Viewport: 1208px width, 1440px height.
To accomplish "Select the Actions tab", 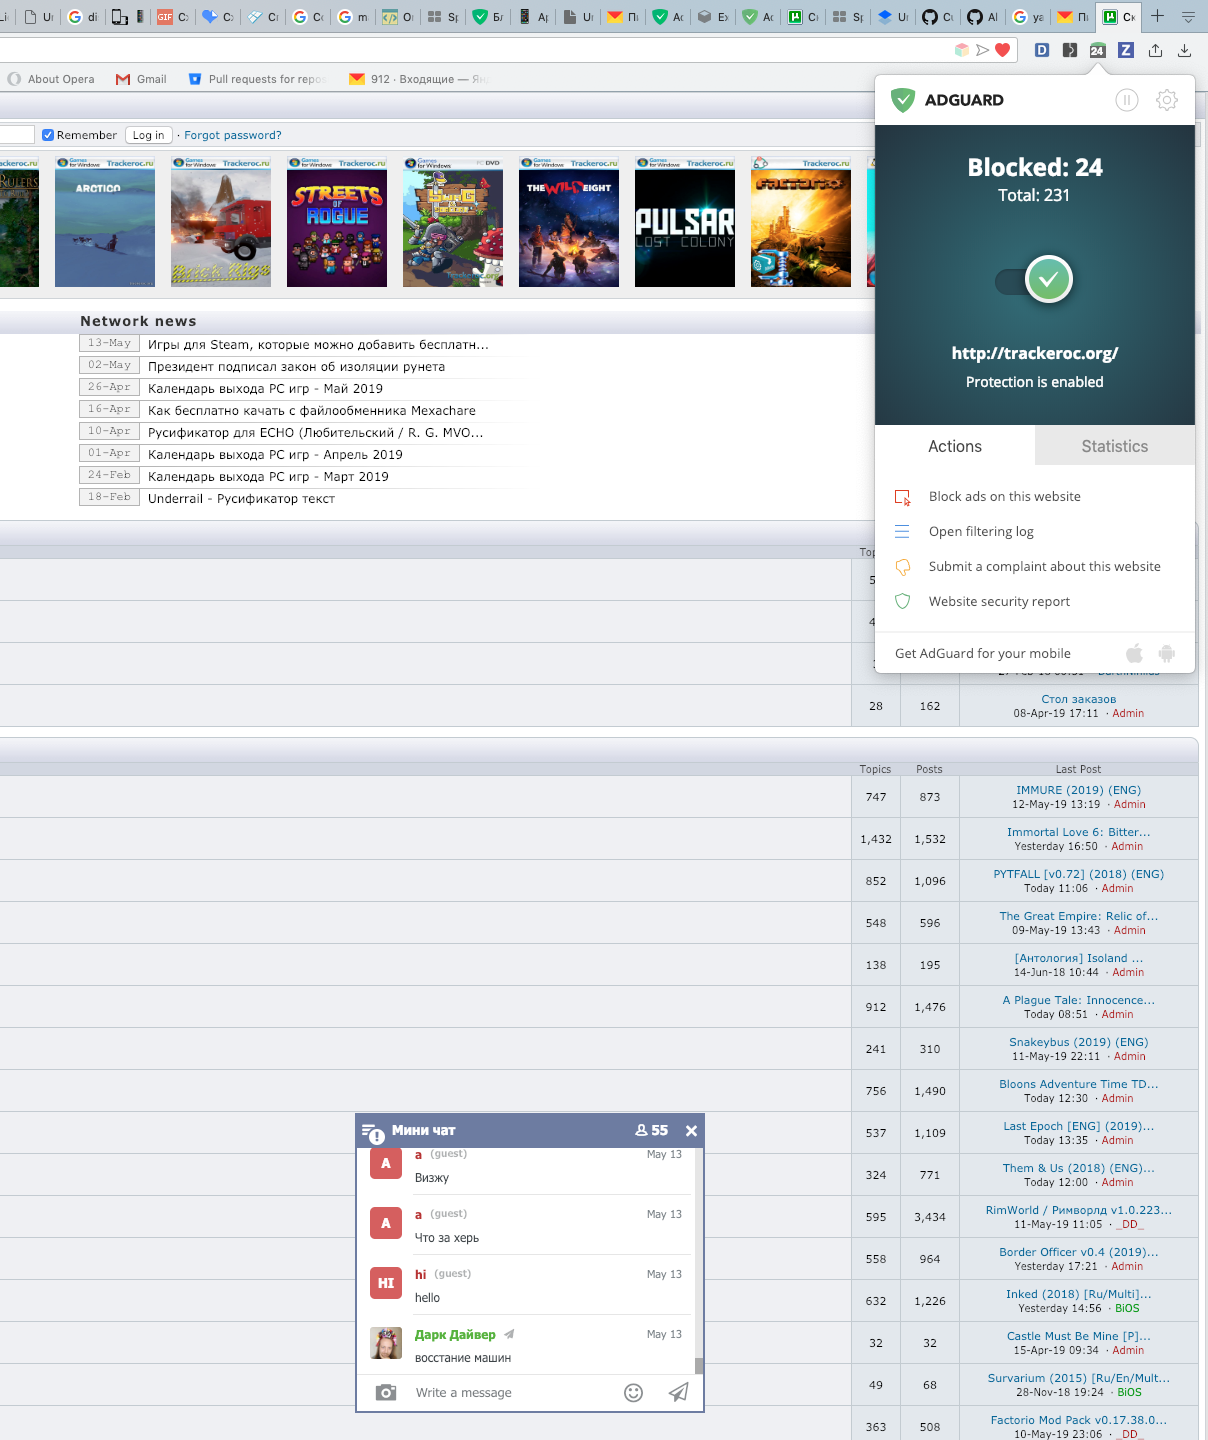I will pos(954,446).
